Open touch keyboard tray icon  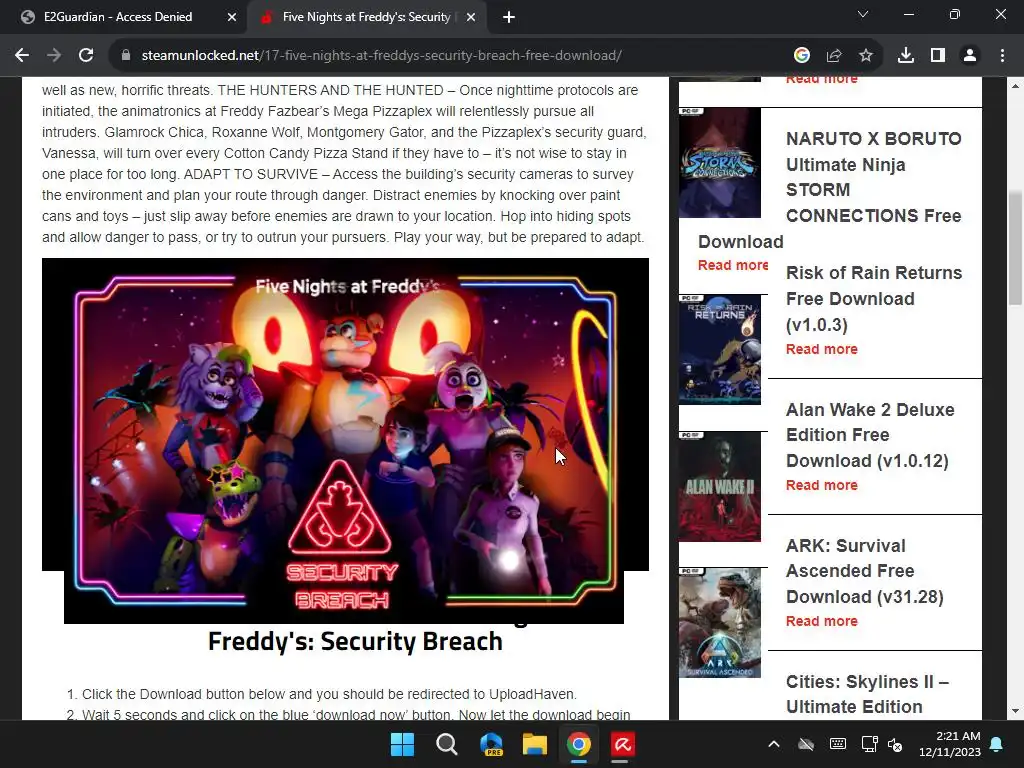click(838, 744)
